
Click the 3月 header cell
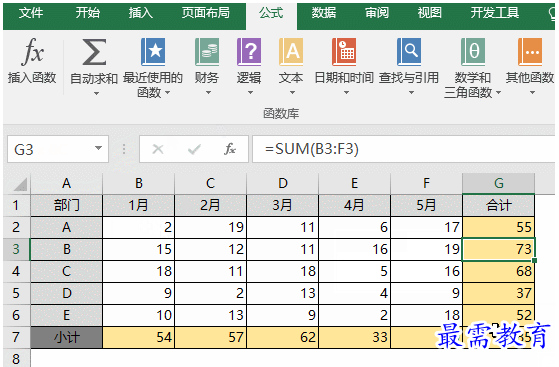point(283,206)
